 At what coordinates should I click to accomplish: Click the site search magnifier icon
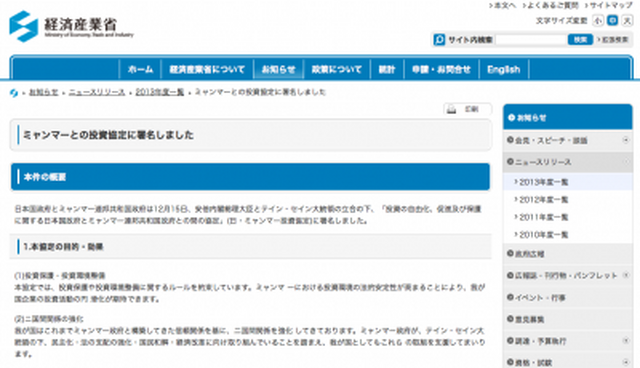439,40
